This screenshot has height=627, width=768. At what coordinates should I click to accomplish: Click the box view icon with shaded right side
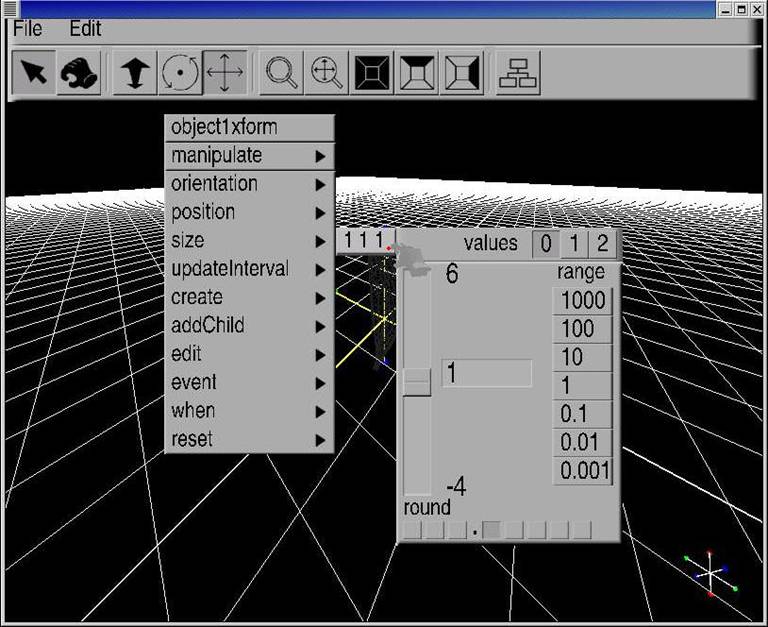[x=462, y=72]
